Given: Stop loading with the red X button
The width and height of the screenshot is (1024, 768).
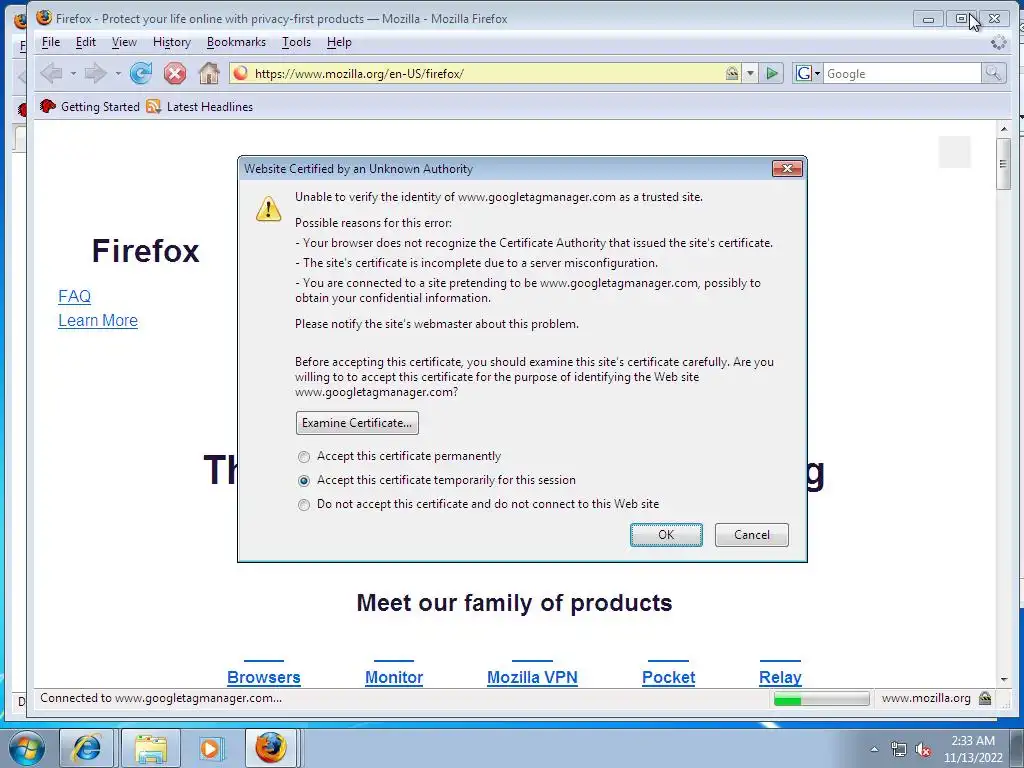Looking at the screenshot, I should point(174,73).
